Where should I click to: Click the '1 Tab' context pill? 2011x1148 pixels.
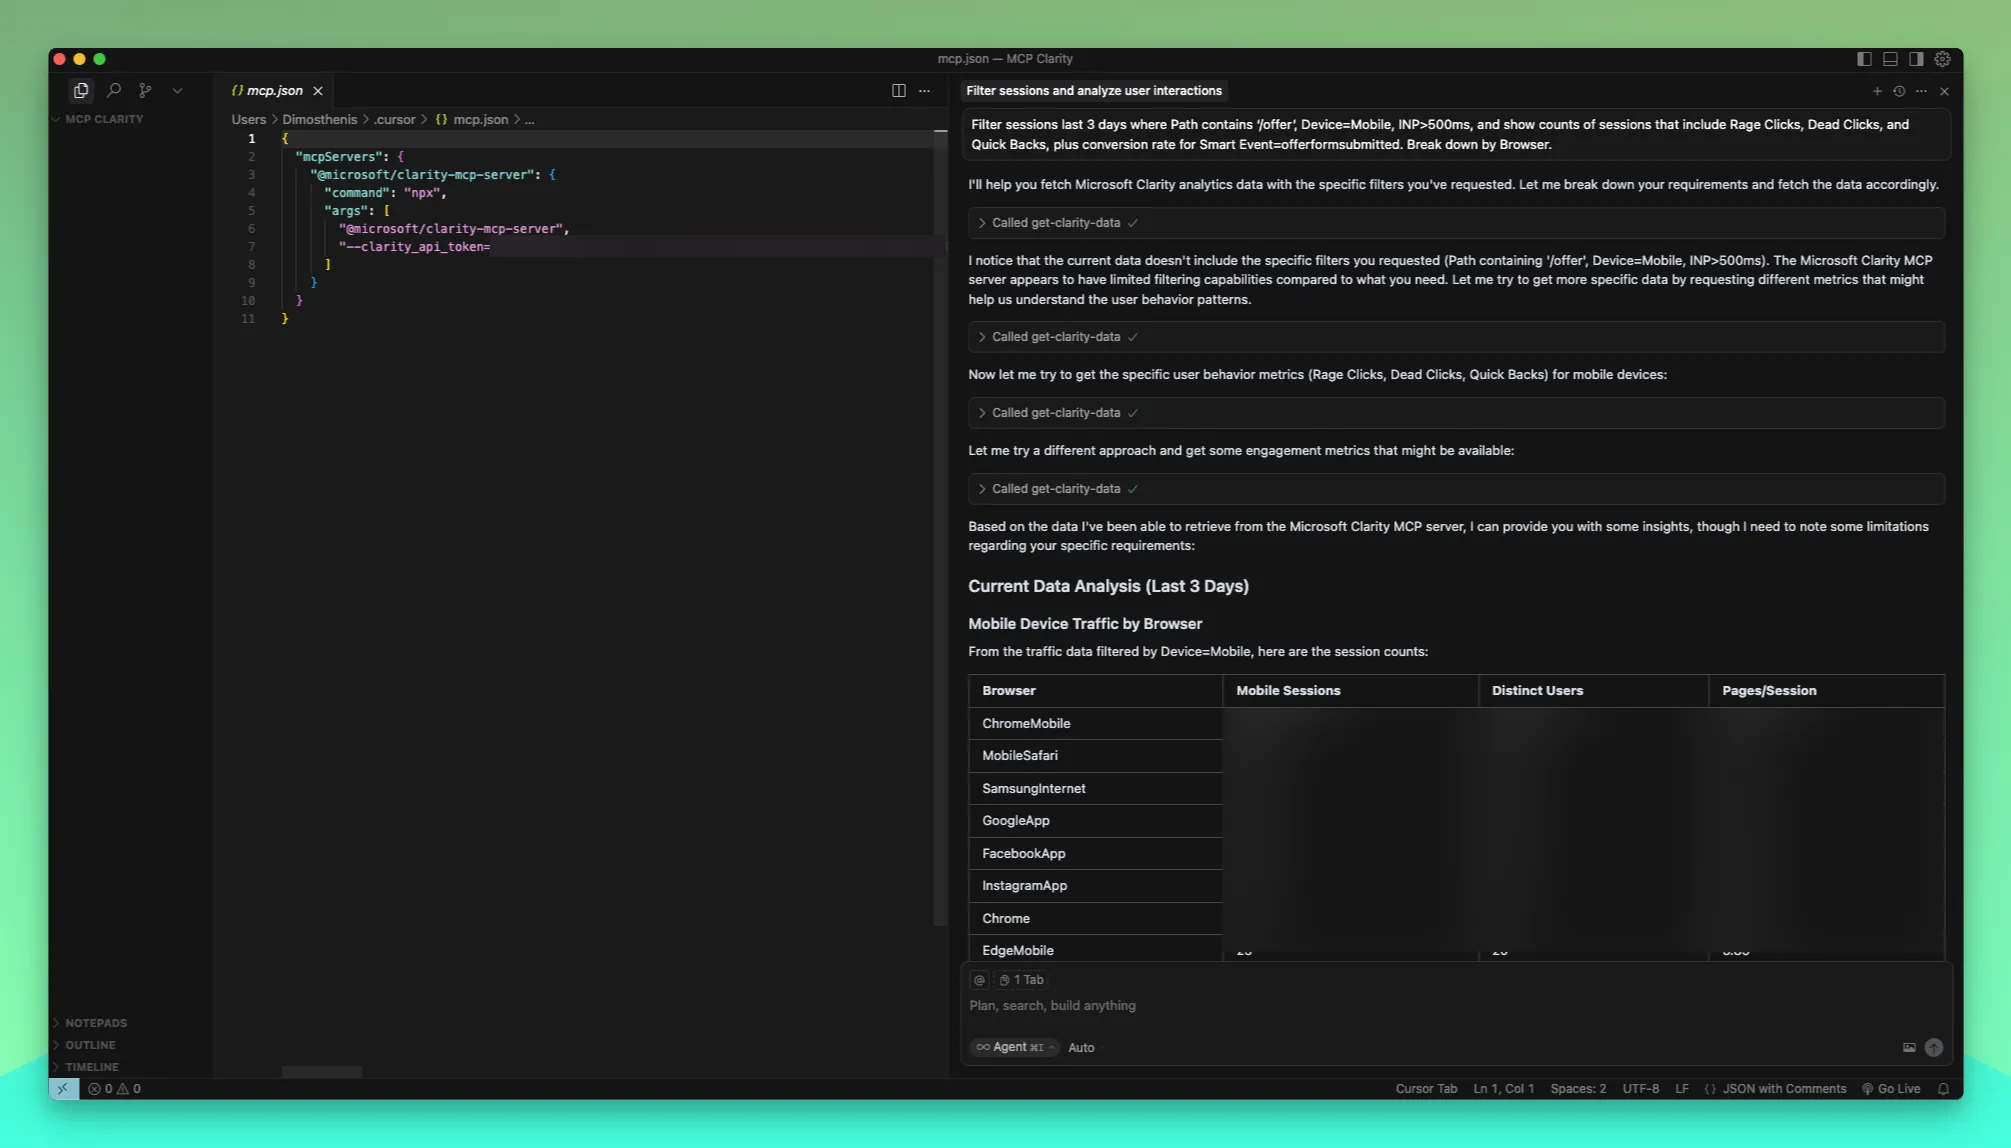(1020, 980)
